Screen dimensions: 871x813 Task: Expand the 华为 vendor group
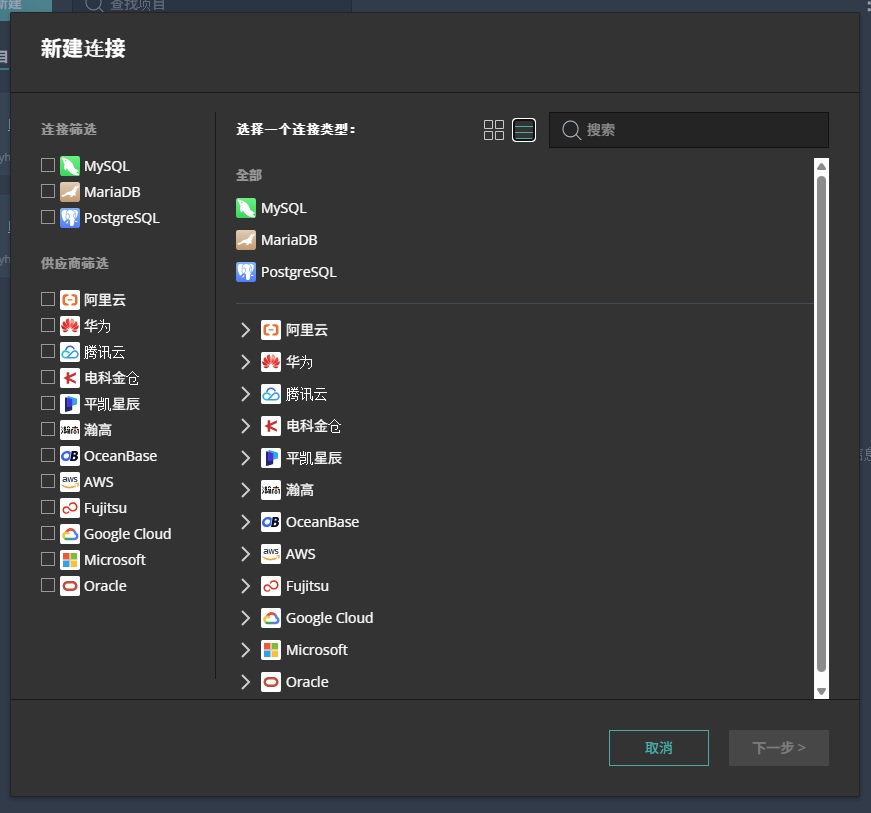245,361
